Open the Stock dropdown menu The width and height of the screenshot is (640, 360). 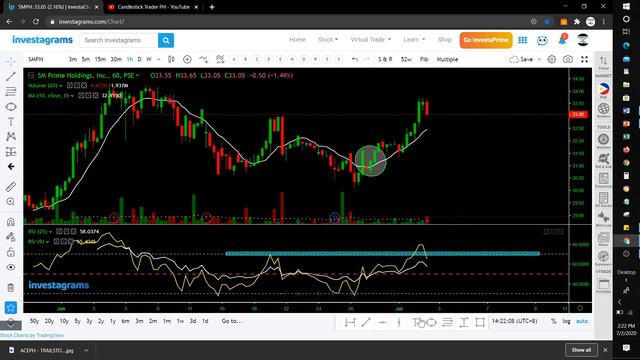click(x=328, y=40)
